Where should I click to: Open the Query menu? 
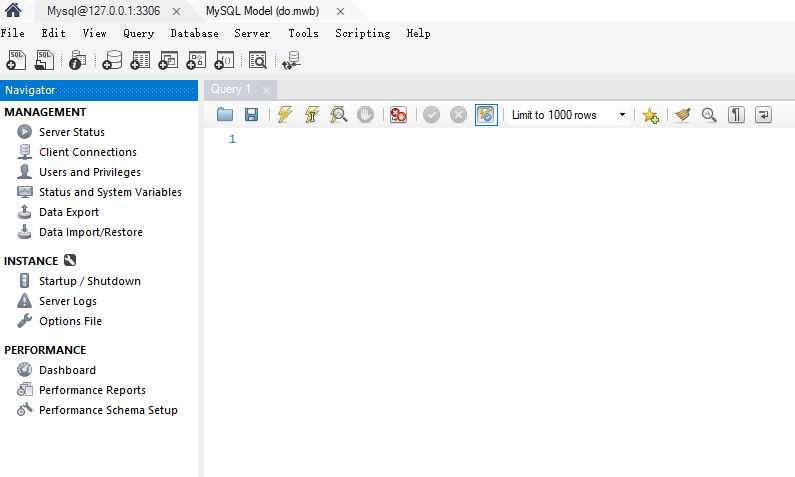(x=138, y=33)
